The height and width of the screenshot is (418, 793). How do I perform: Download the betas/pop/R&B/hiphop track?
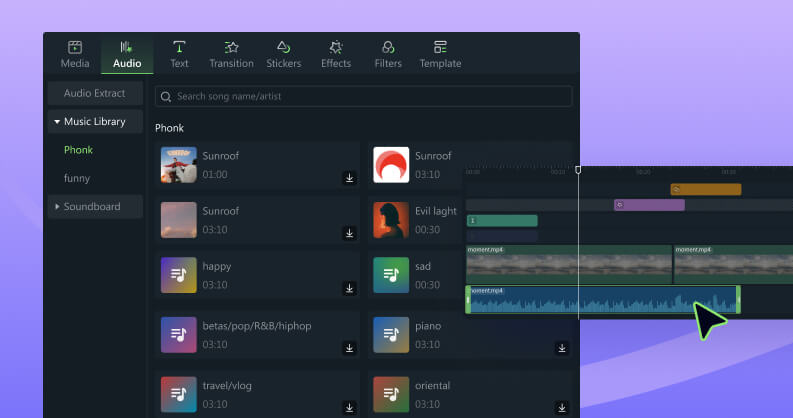(349, 348)
